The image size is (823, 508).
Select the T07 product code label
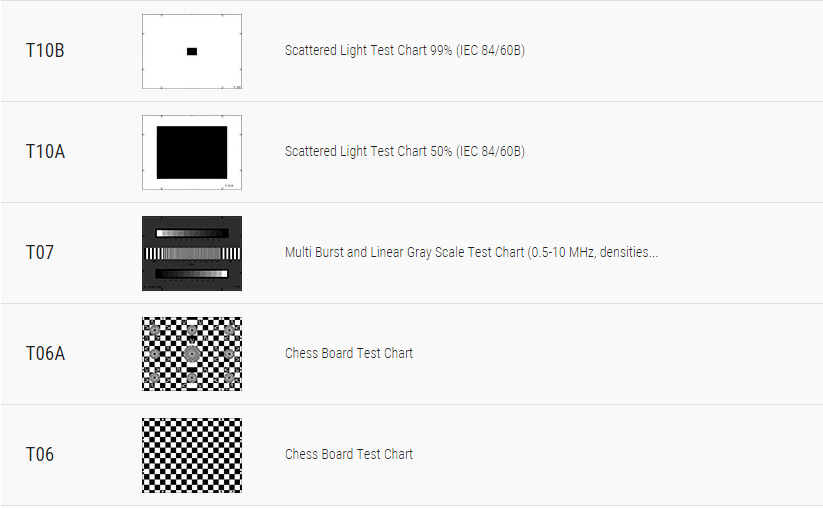(x=40, y=252)
